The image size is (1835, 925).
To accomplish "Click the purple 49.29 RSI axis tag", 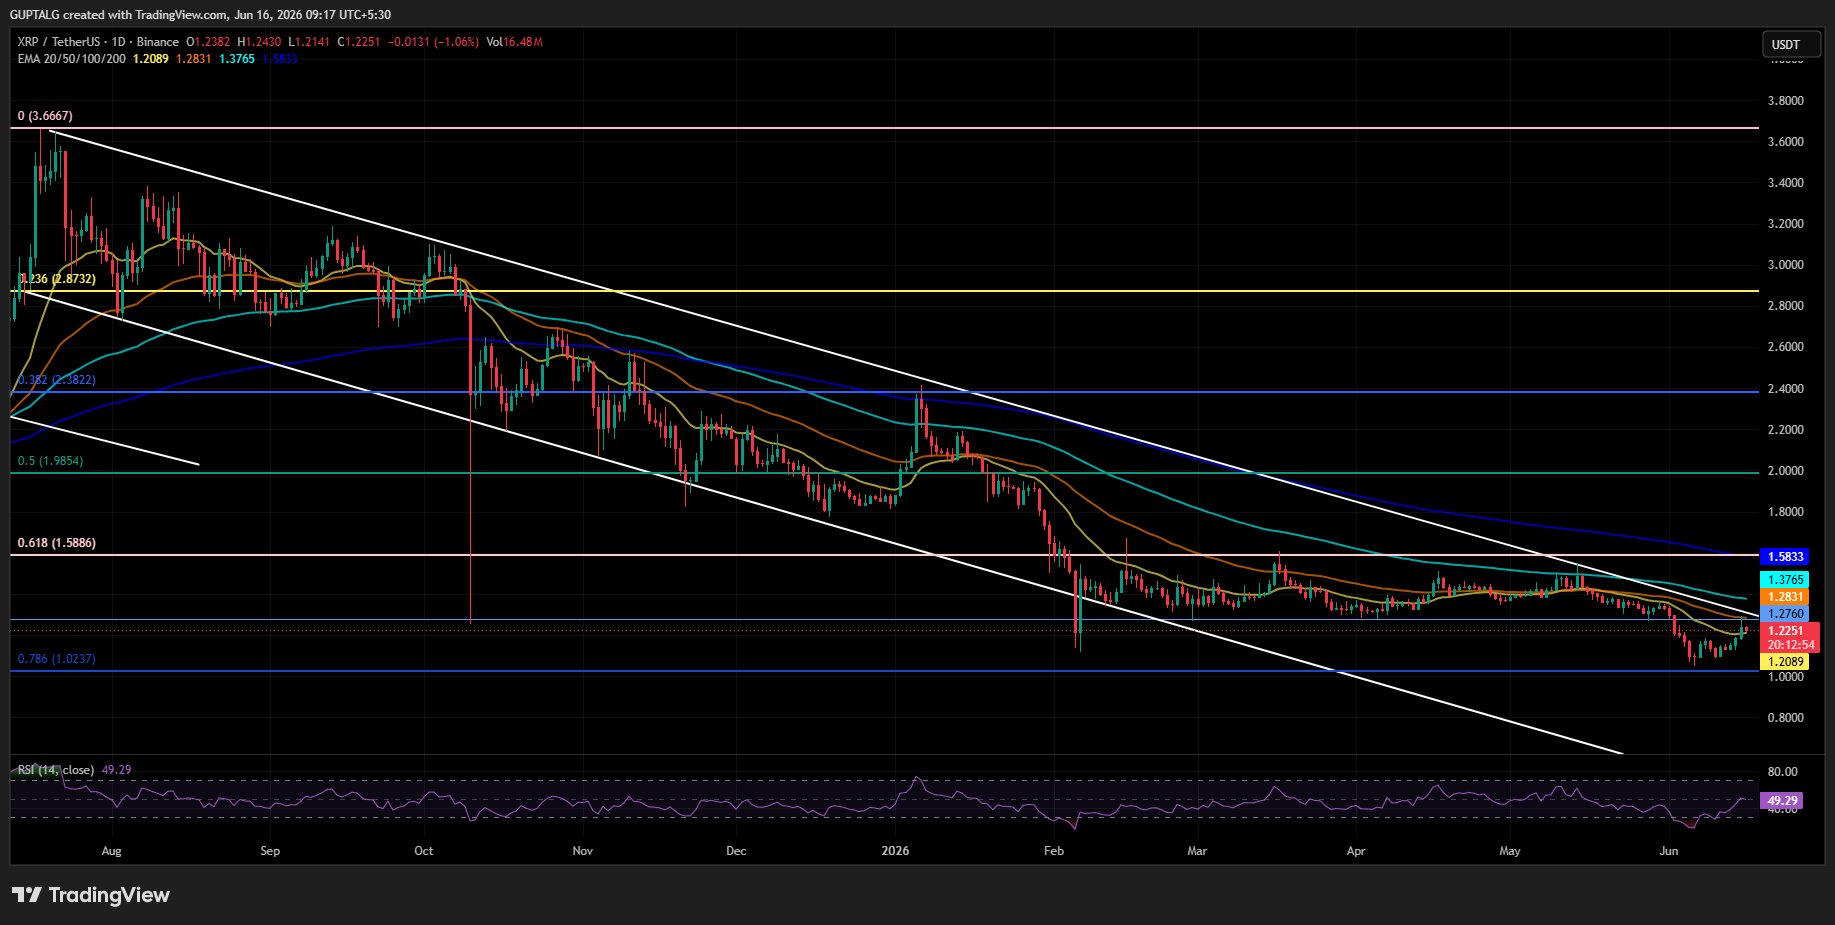I will (1783, 801).
